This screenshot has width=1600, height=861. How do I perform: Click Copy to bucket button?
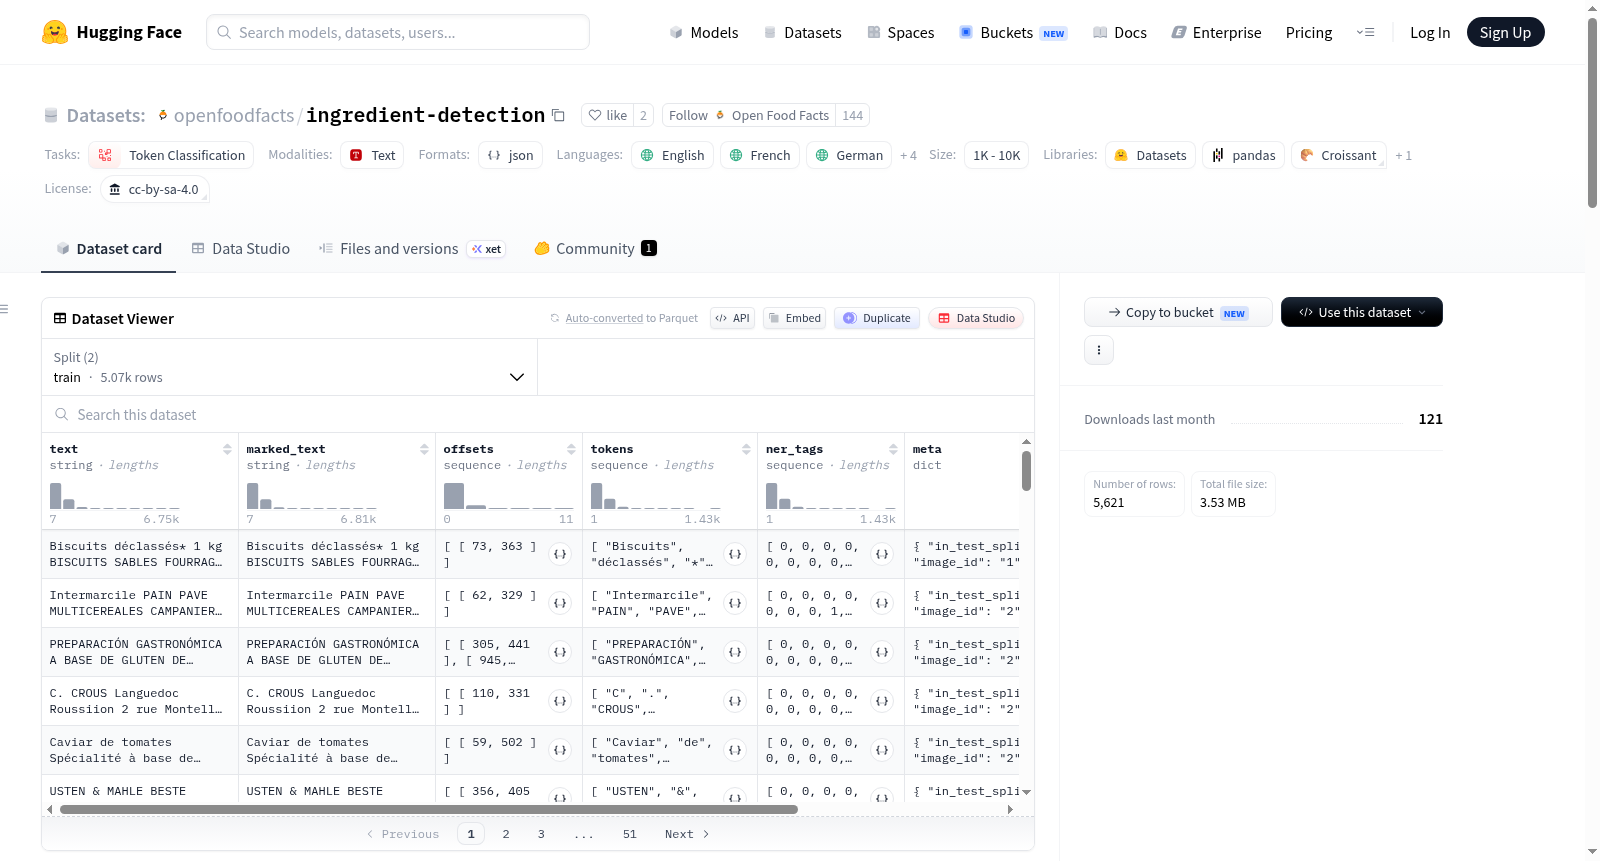click(x=1178, y=312)
